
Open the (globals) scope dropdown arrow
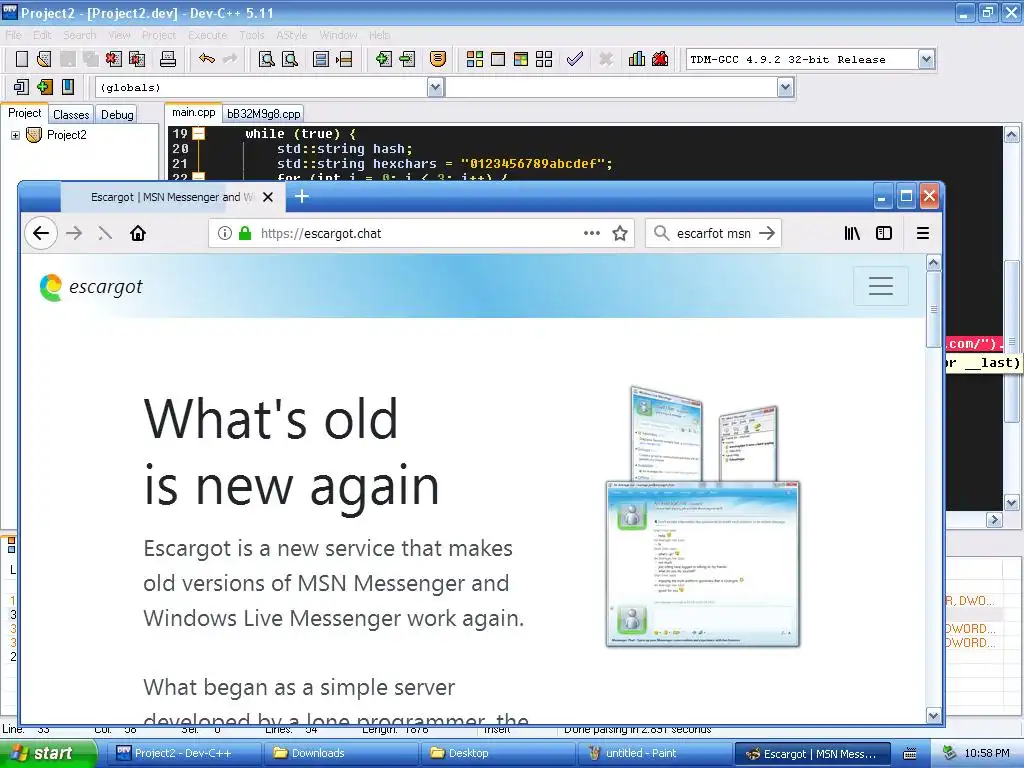pos(436,87)
